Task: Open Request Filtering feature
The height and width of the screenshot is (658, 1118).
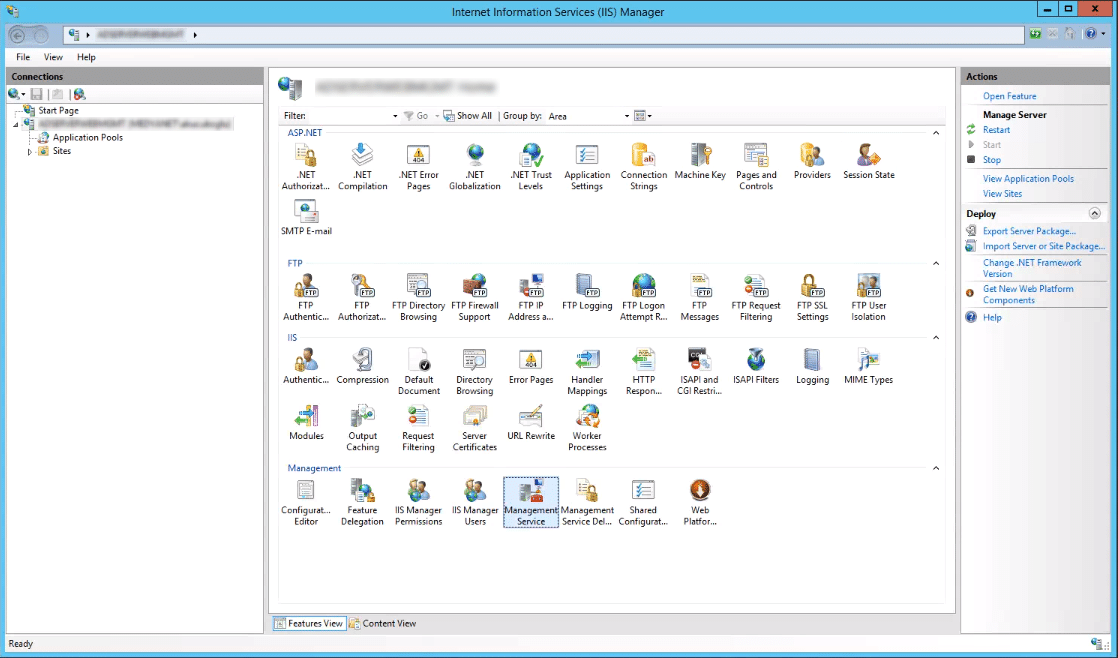Action: [x=419, y=428]
